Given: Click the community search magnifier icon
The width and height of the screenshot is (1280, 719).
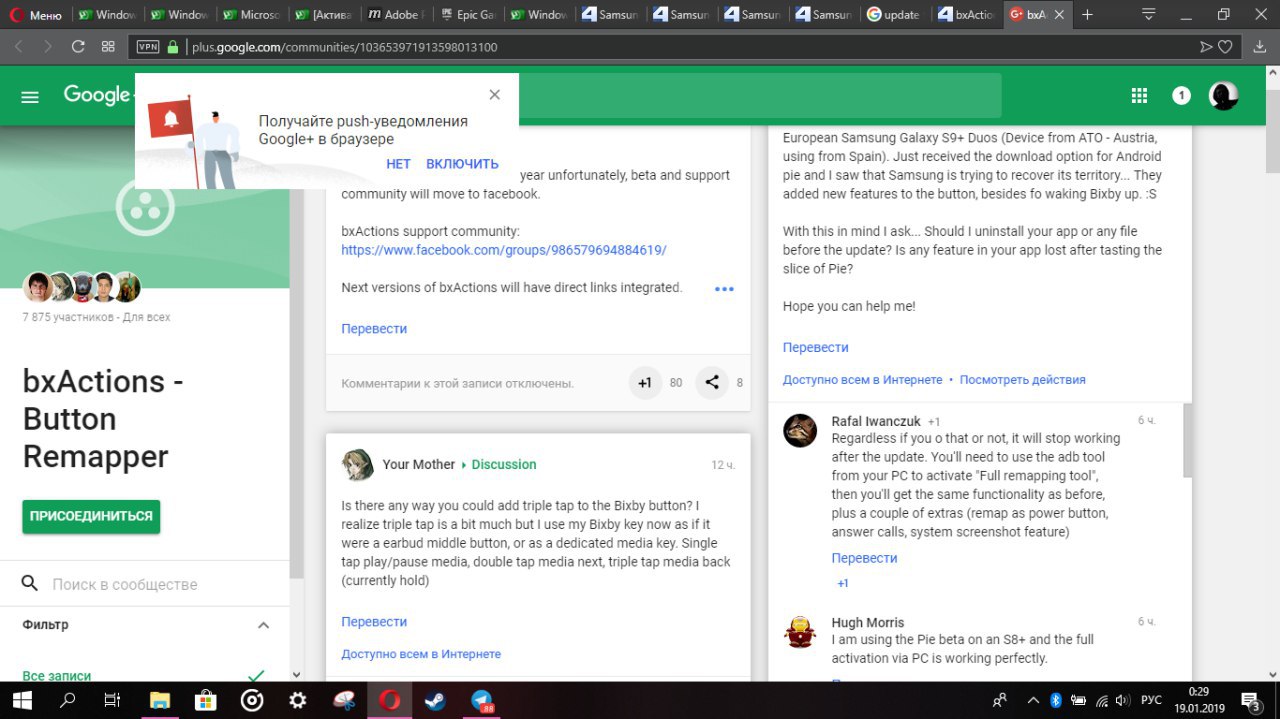Looking at the screenshot, I should point(30,583).
